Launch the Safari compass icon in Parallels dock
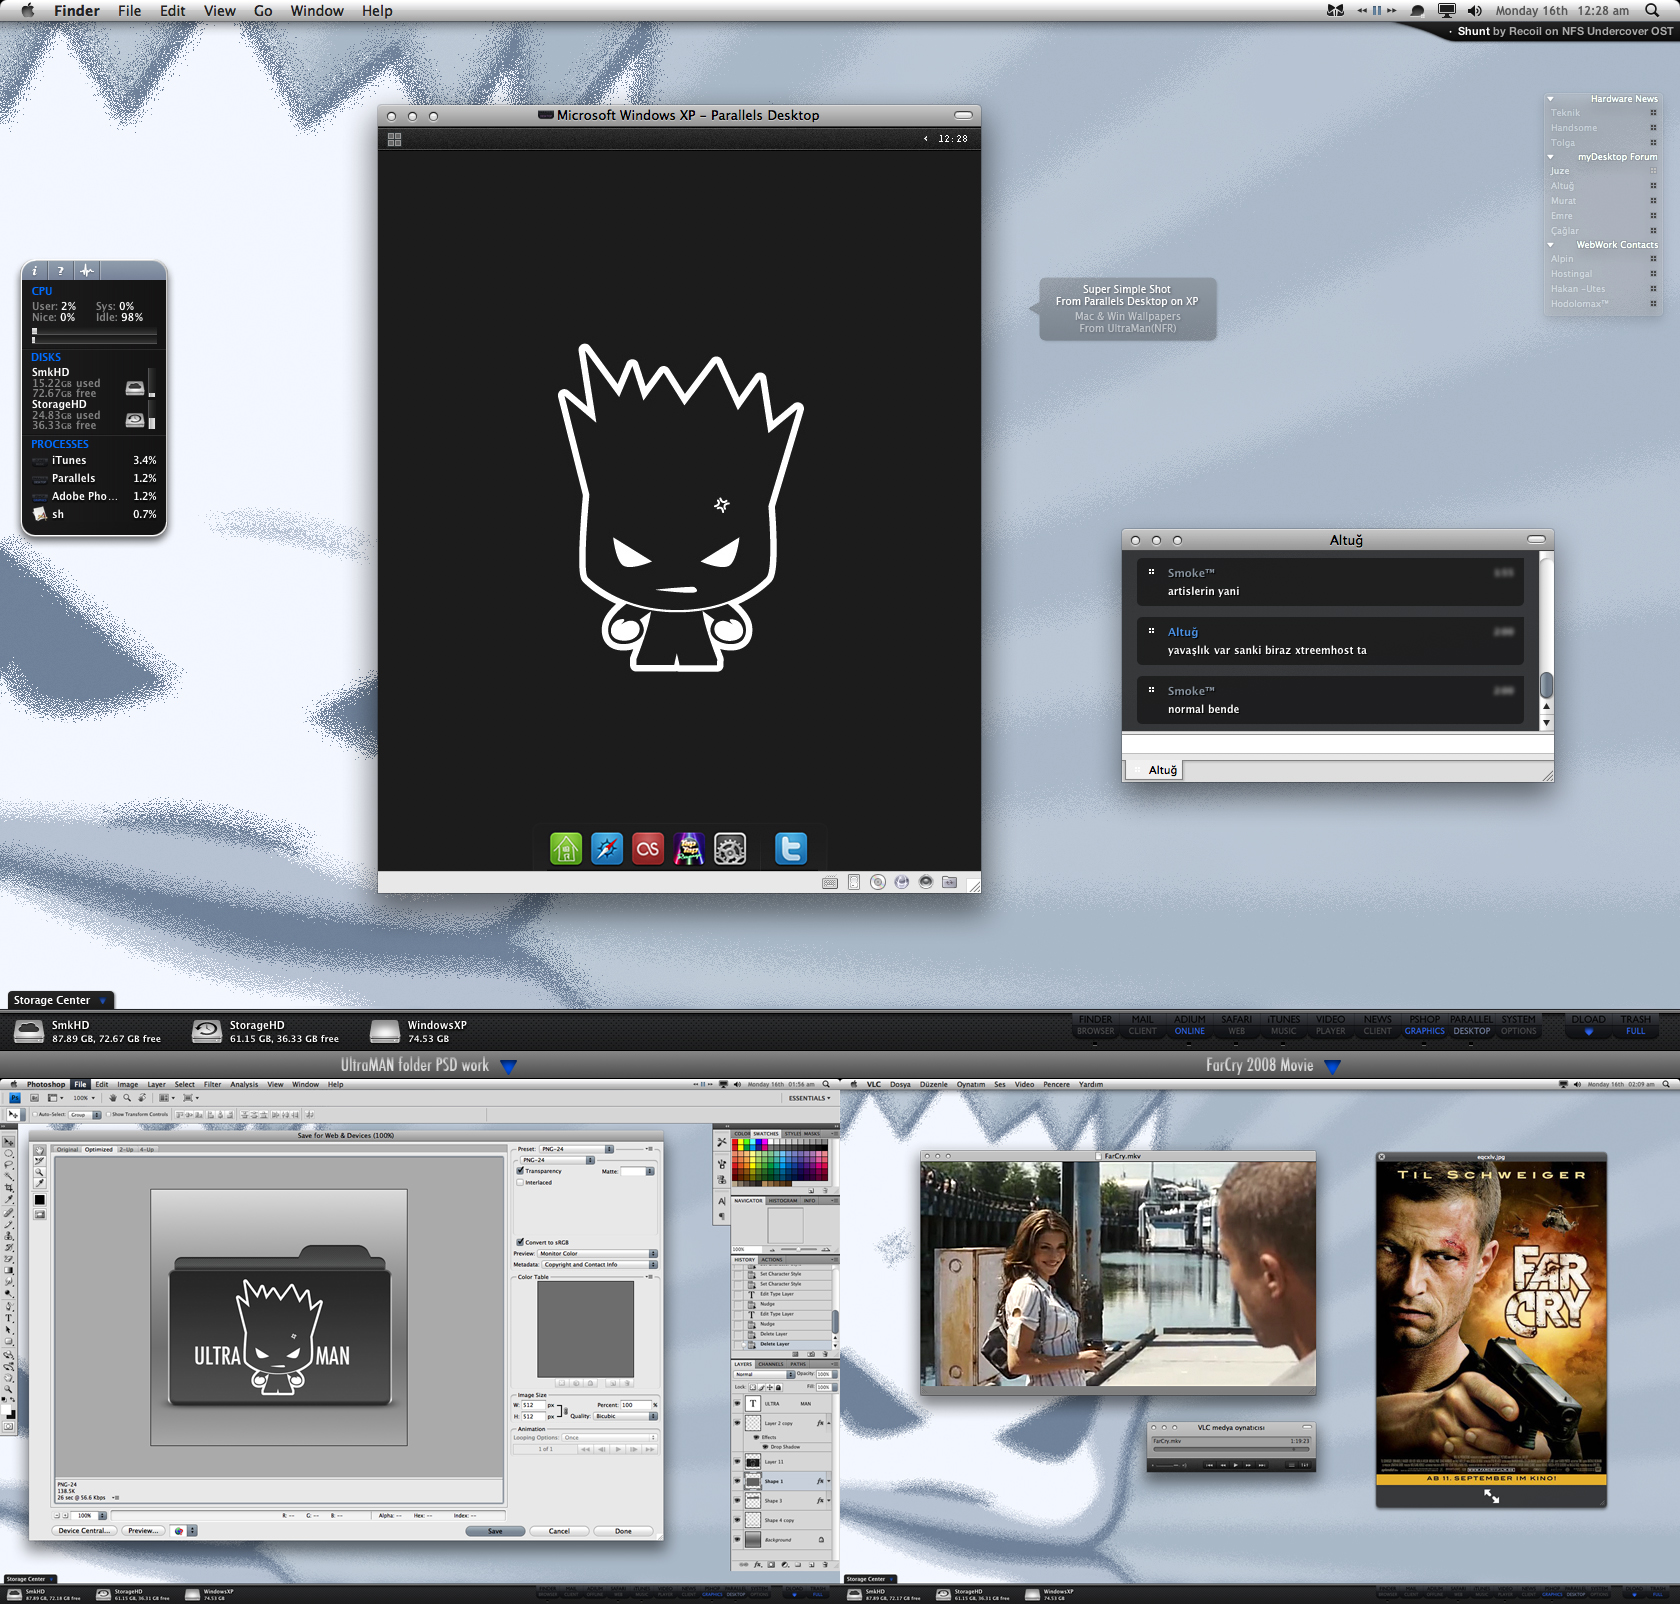Image resolution: width=1680 pixels, height=1604 pixels. (x=607, y=849)
